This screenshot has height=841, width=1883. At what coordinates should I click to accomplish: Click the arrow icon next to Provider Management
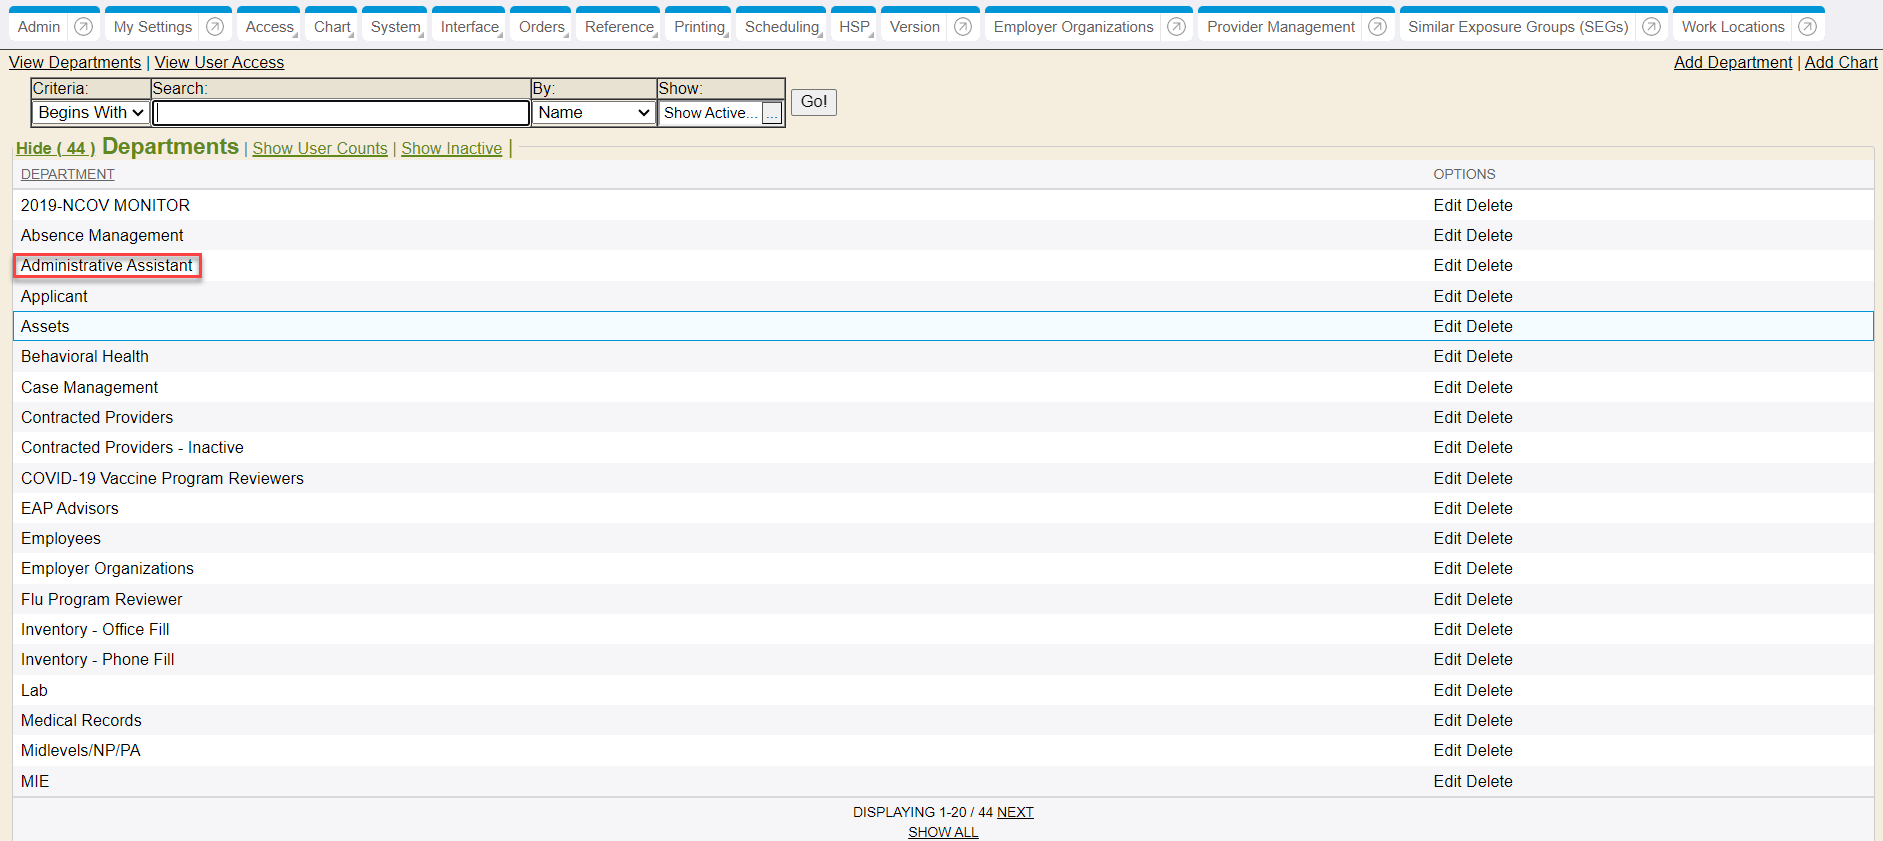click(x=1378, y=27)
